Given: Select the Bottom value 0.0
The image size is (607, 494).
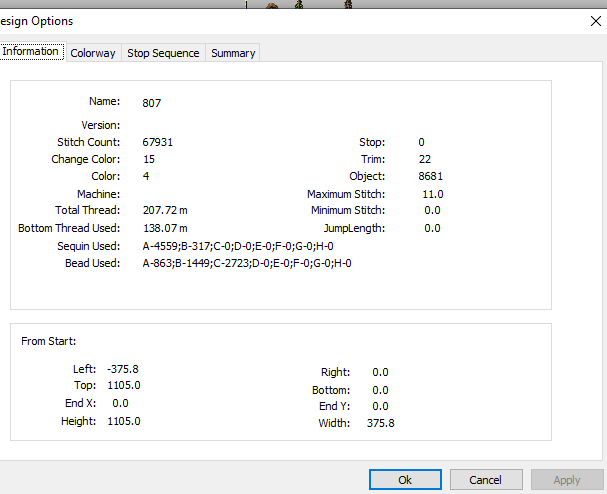Looking at the screenshot, I should 380,390.
